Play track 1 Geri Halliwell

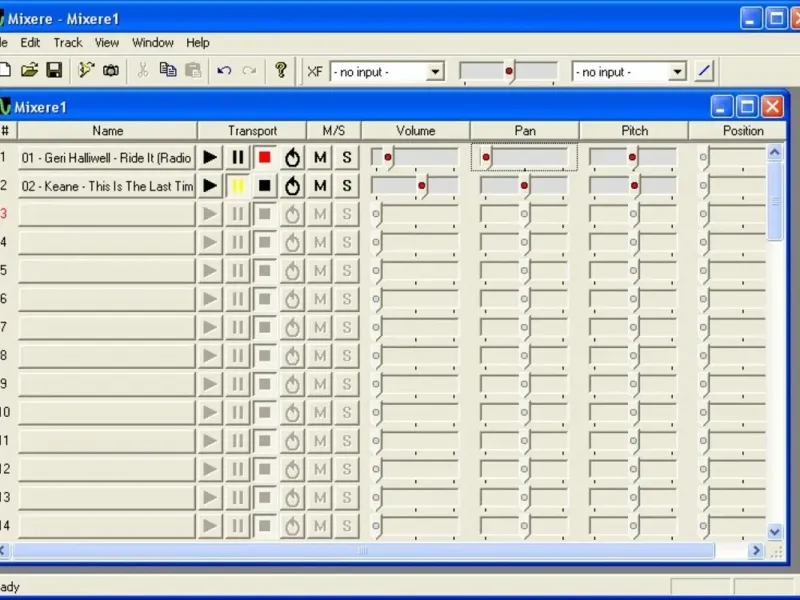[x=210, y=158]
